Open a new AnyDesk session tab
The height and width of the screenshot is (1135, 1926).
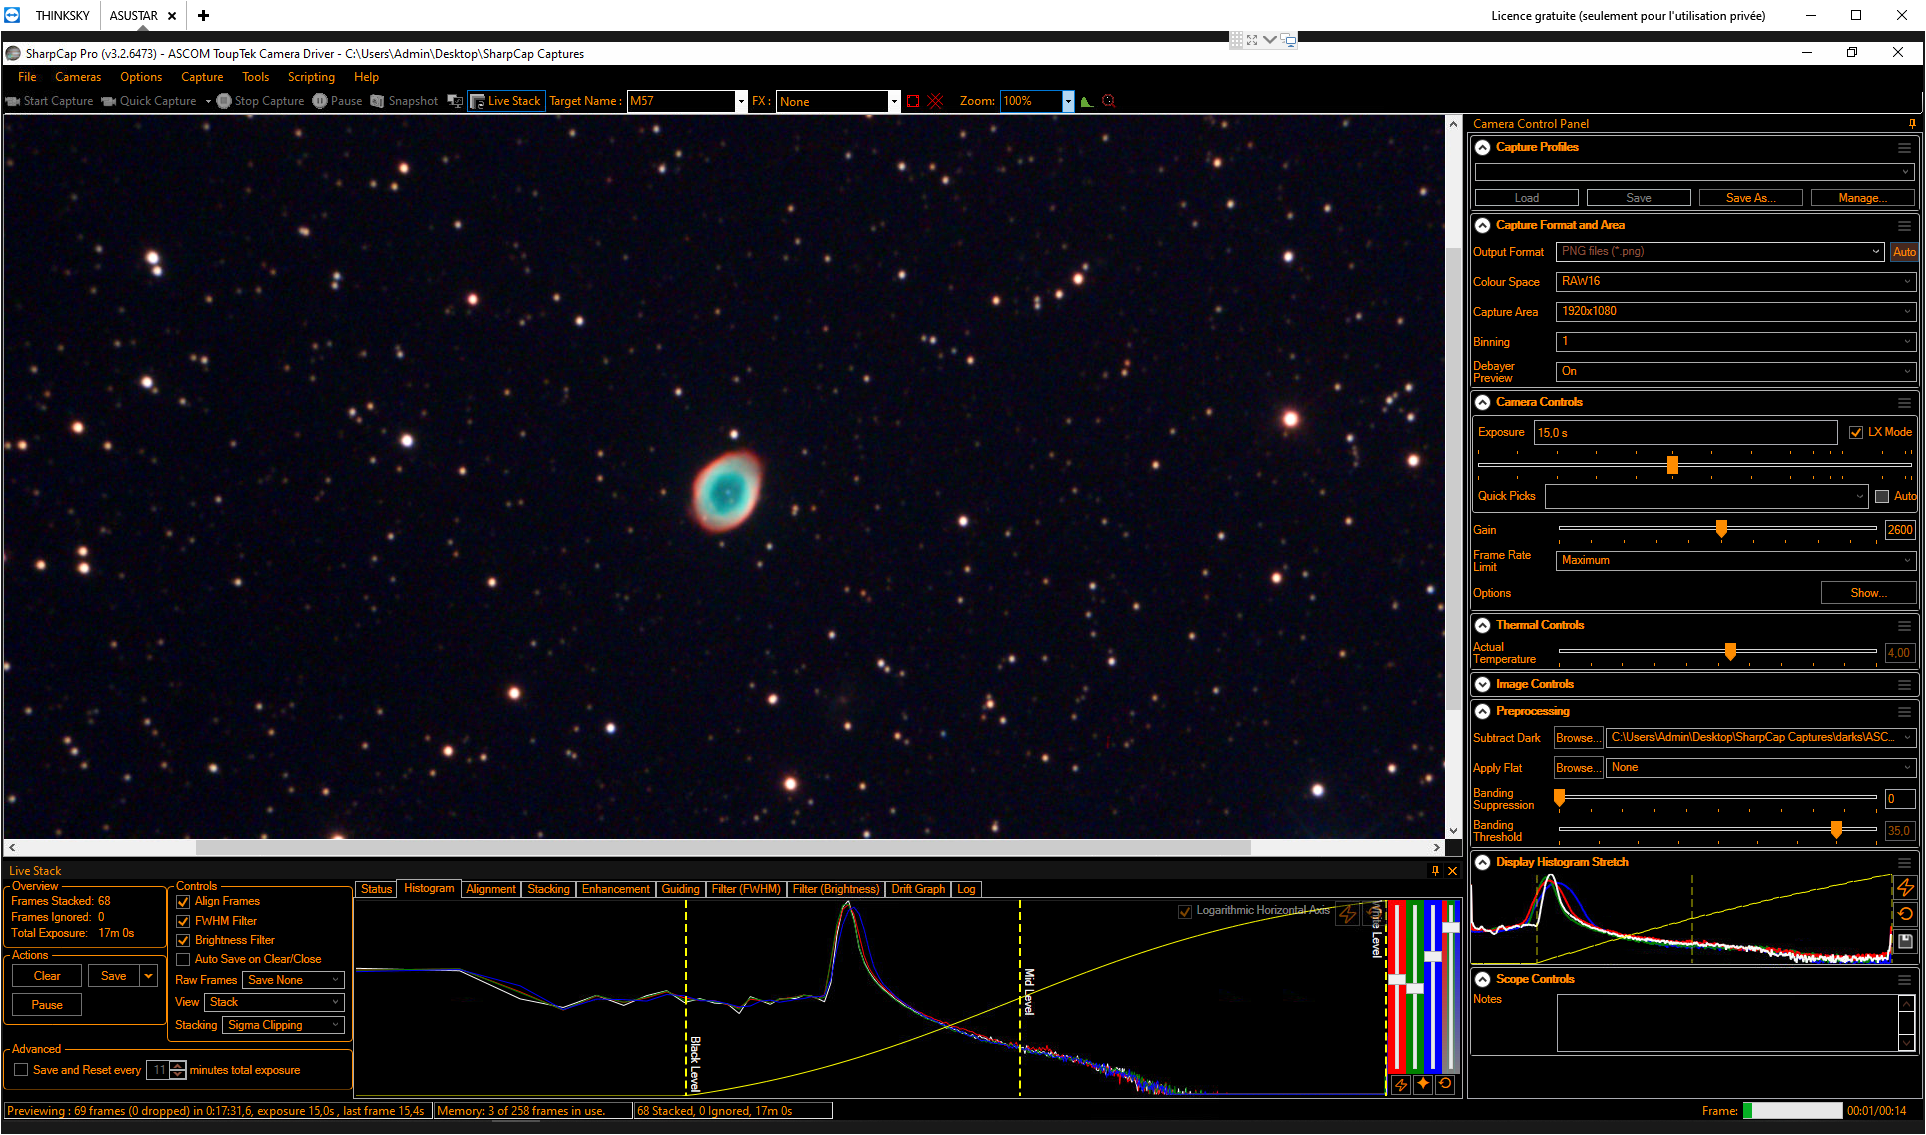click(x=203, y=15)
